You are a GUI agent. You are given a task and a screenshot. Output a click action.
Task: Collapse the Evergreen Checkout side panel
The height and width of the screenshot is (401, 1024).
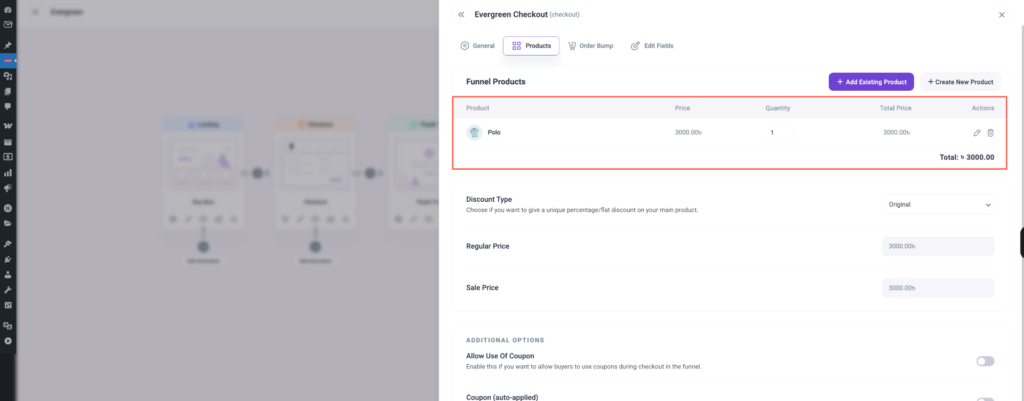point(461,14)
